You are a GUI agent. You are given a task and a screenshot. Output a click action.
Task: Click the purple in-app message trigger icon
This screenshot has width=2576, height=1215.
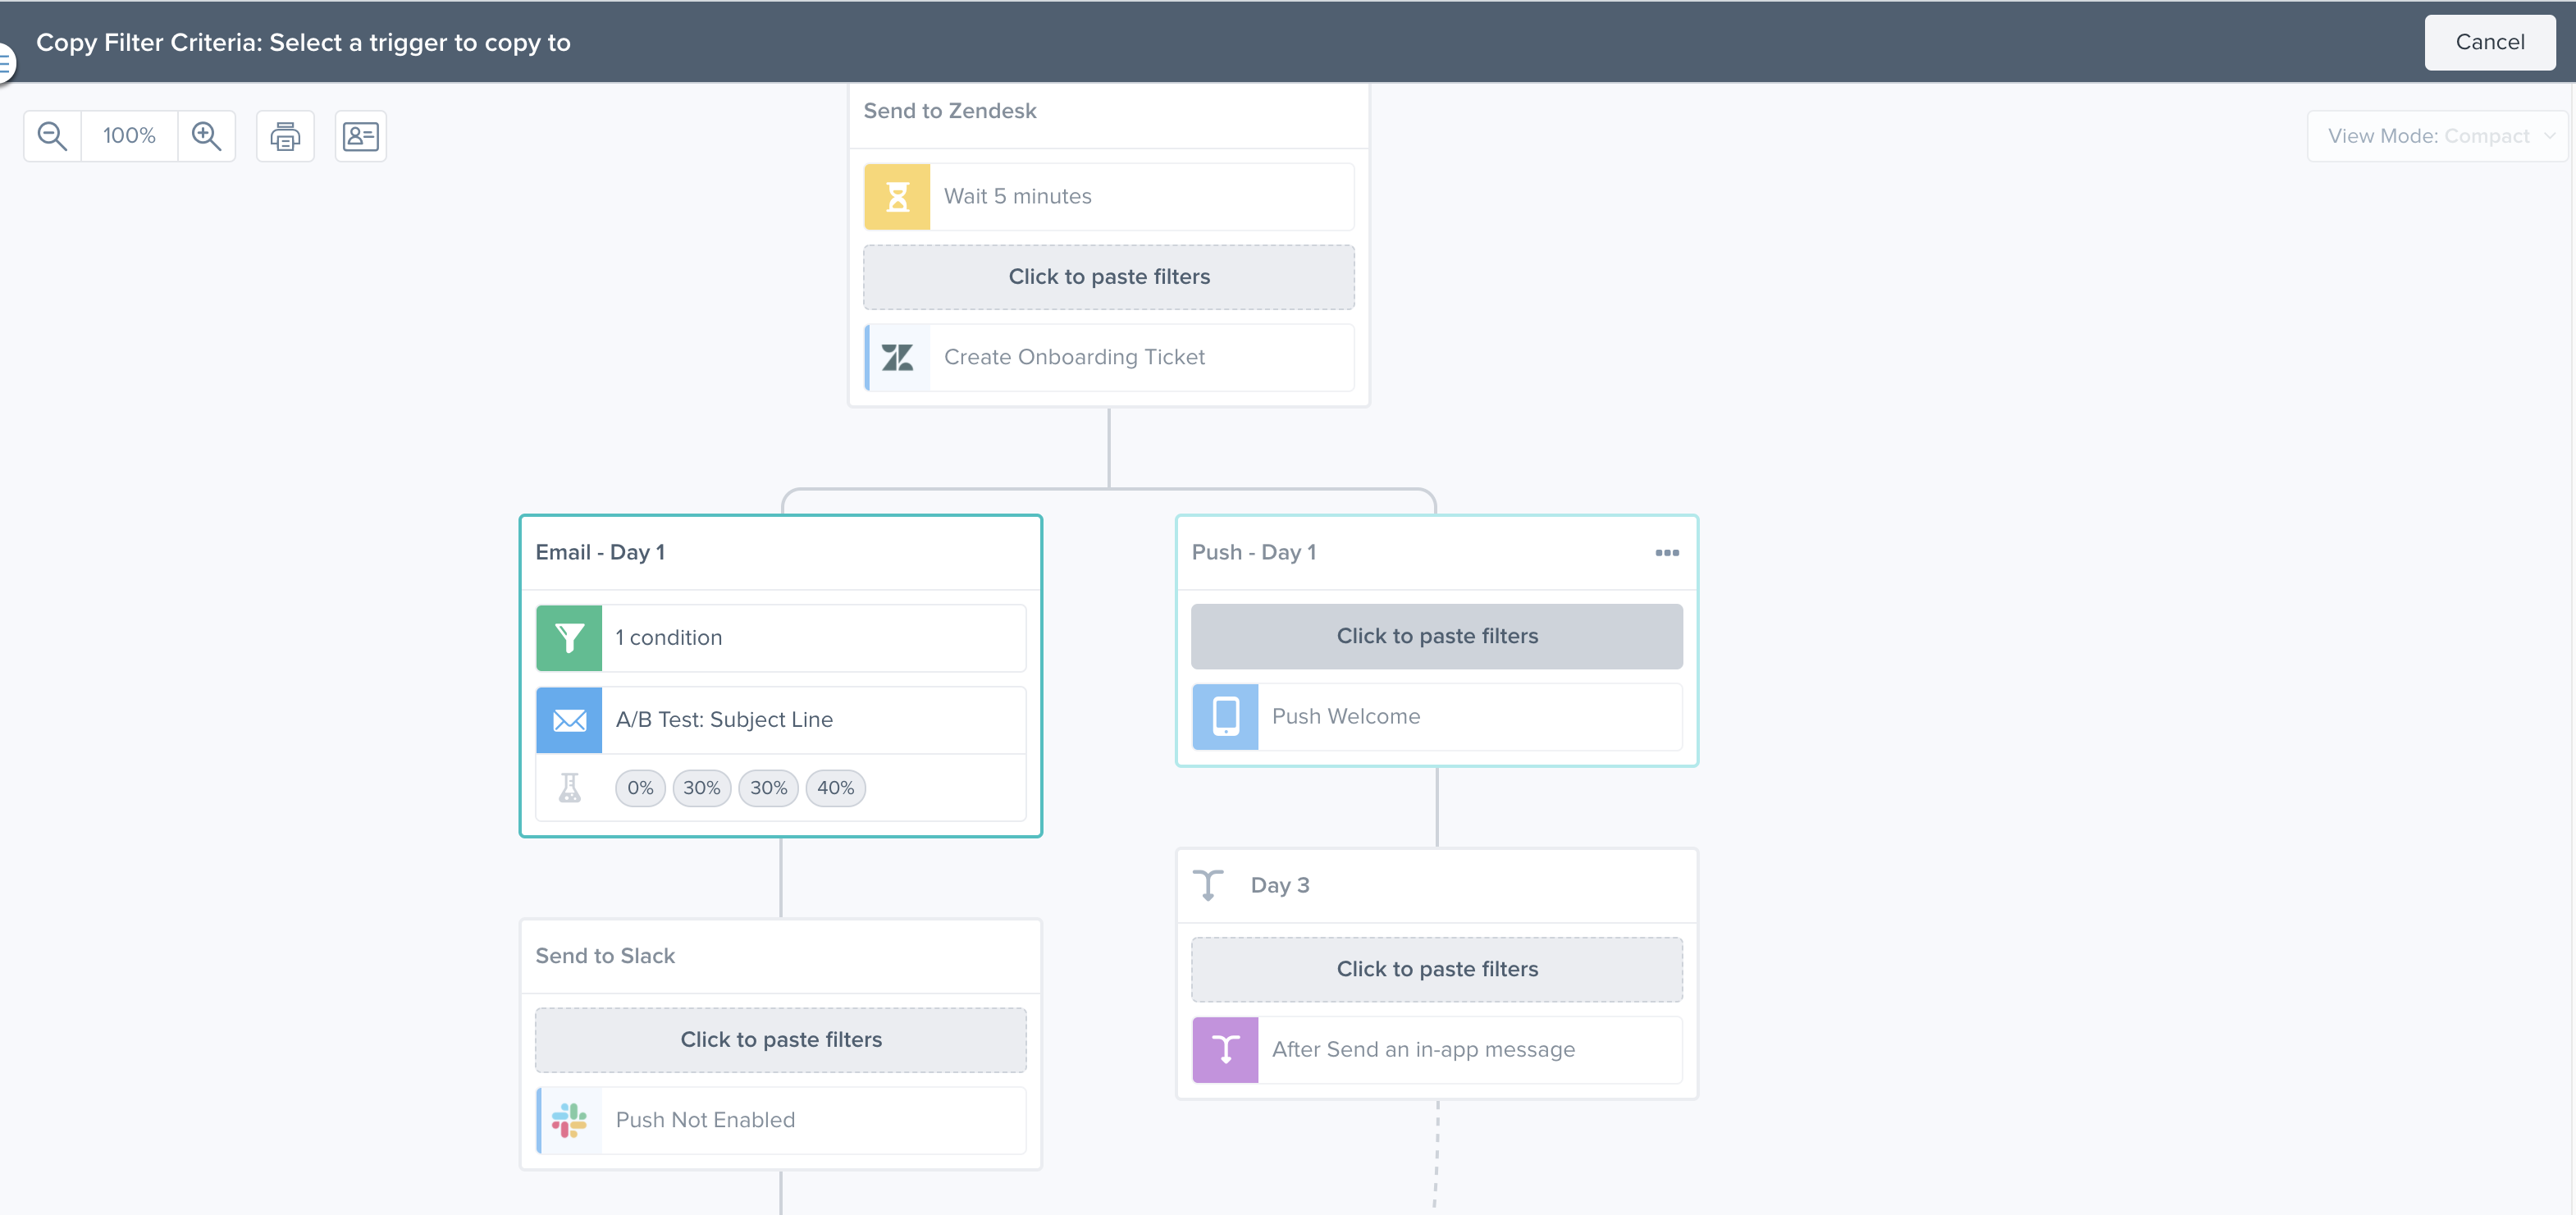[x=1225, y=1050]
